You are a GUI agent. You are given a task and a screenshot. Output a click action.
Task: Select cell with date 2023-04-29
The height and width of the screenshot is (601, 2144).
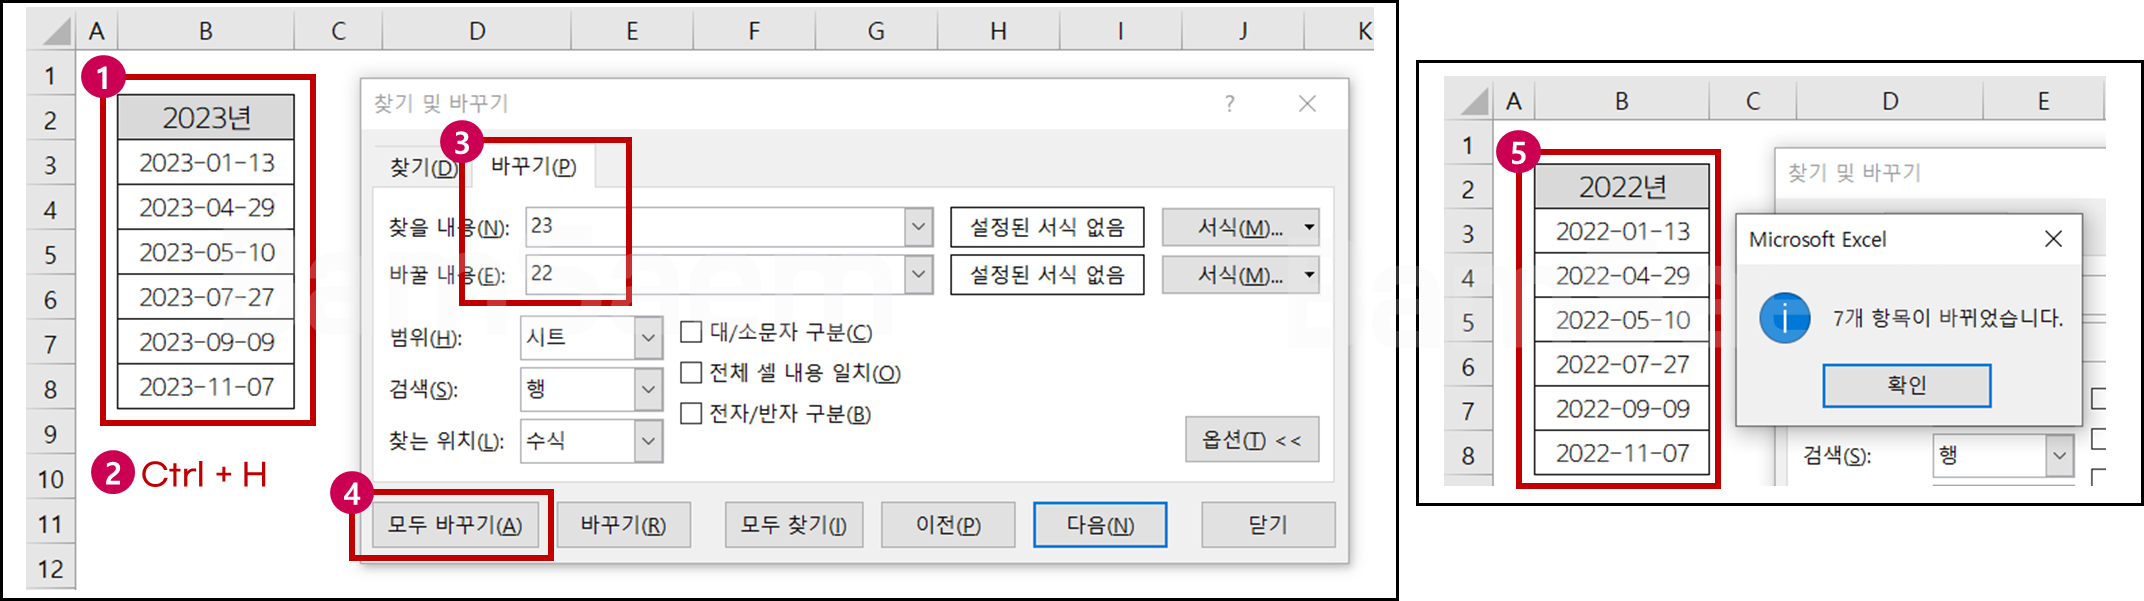(x=206, y=208)
